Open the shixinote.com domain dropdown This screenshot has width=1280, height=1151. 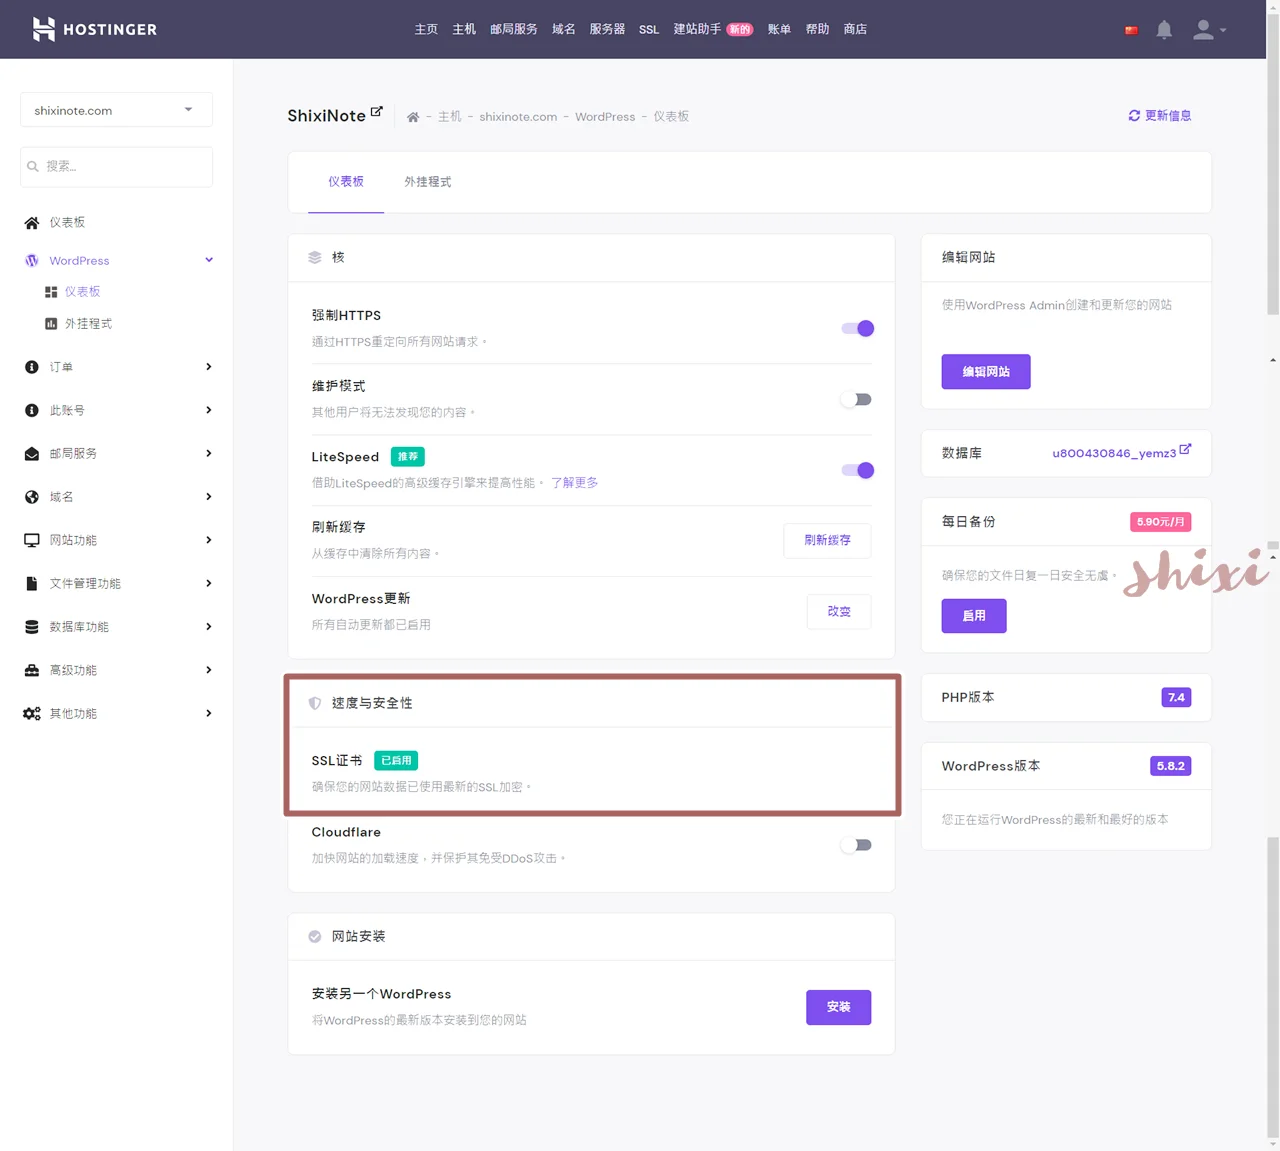(x=116, y=110)
